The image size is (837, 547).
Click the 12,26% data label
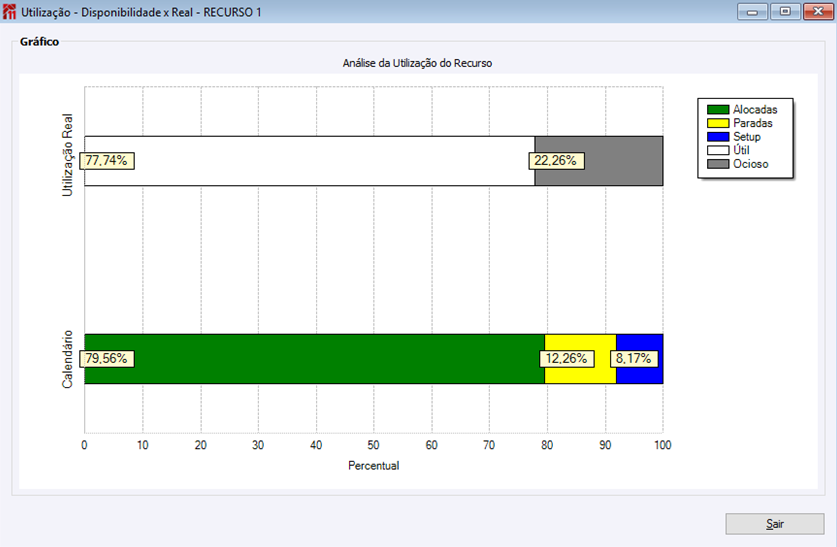coord(567,359)
